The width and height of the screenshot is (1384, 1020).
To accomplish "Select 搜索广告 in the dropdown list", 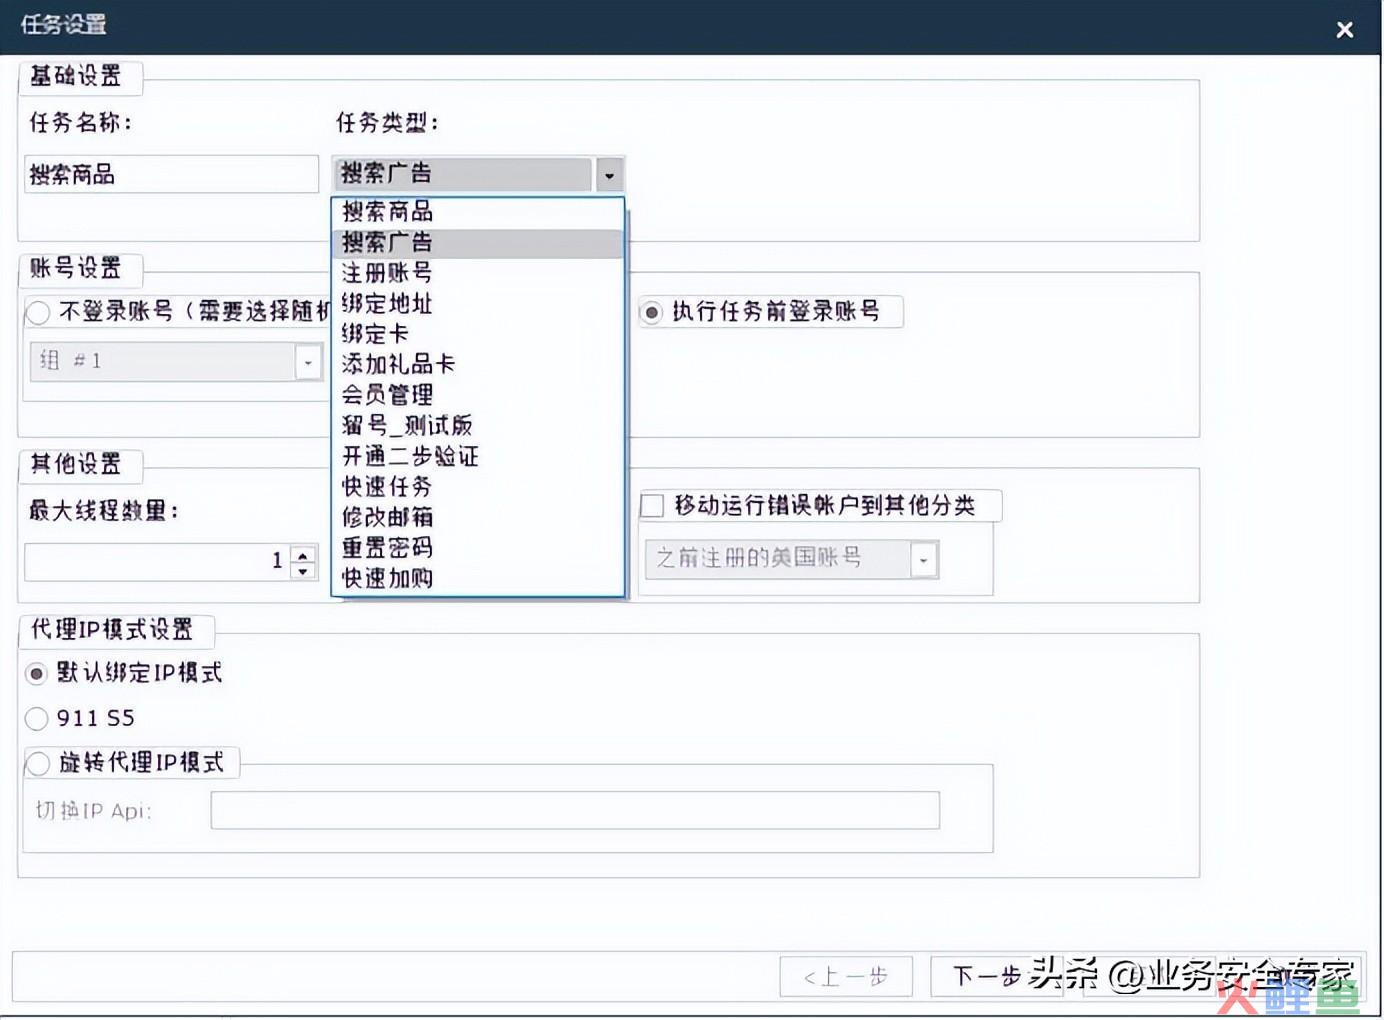I will click(x=478, y=242).
